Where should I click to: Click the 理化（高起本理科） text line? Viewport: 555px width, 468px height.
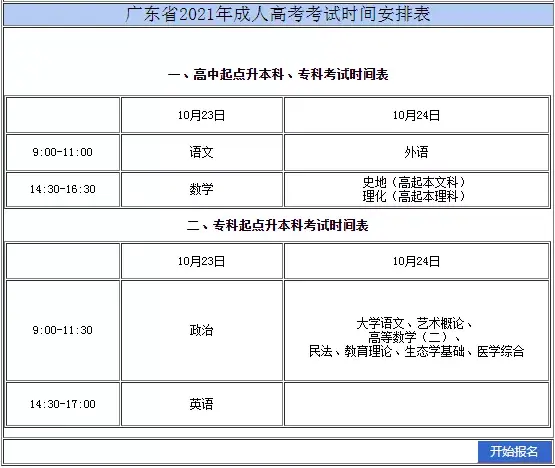(414, 196)
